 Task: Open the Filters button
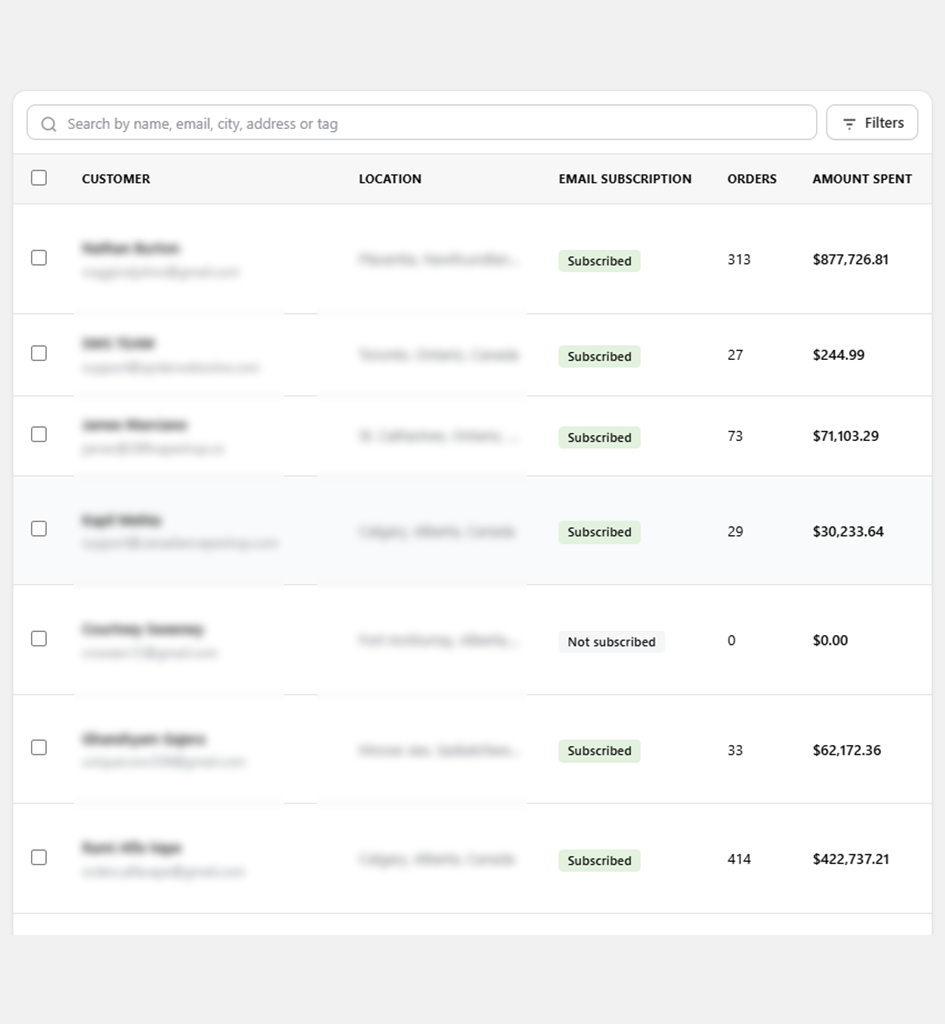872,123
